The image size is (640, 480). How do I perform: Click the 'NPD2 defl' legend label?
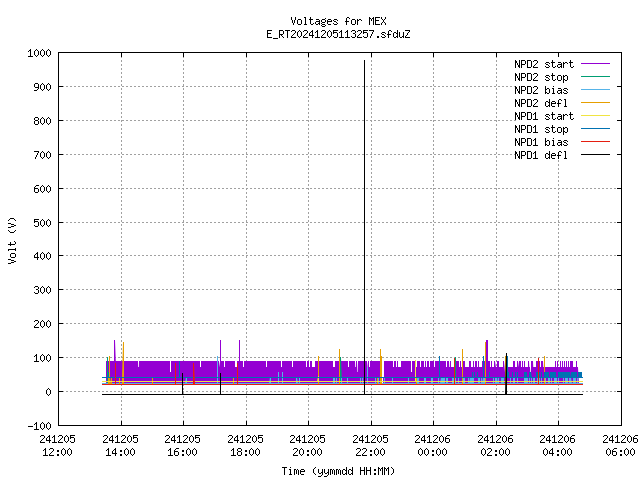click(x=541, y=103)
